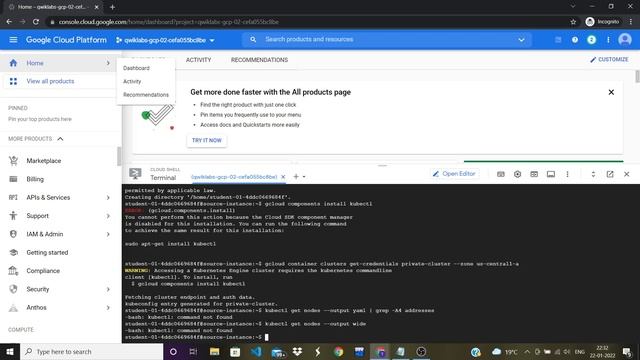Open the settings three-dot menu in header
The height and width of the screenshot is (360, 640).
pos(608,40)
